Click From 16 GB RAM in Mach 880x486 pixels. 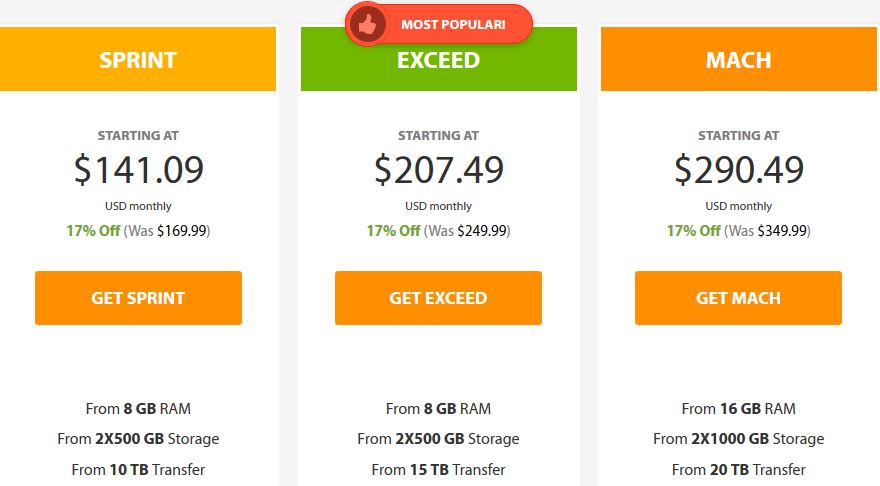pyautogui.click(x=739, y=409)
